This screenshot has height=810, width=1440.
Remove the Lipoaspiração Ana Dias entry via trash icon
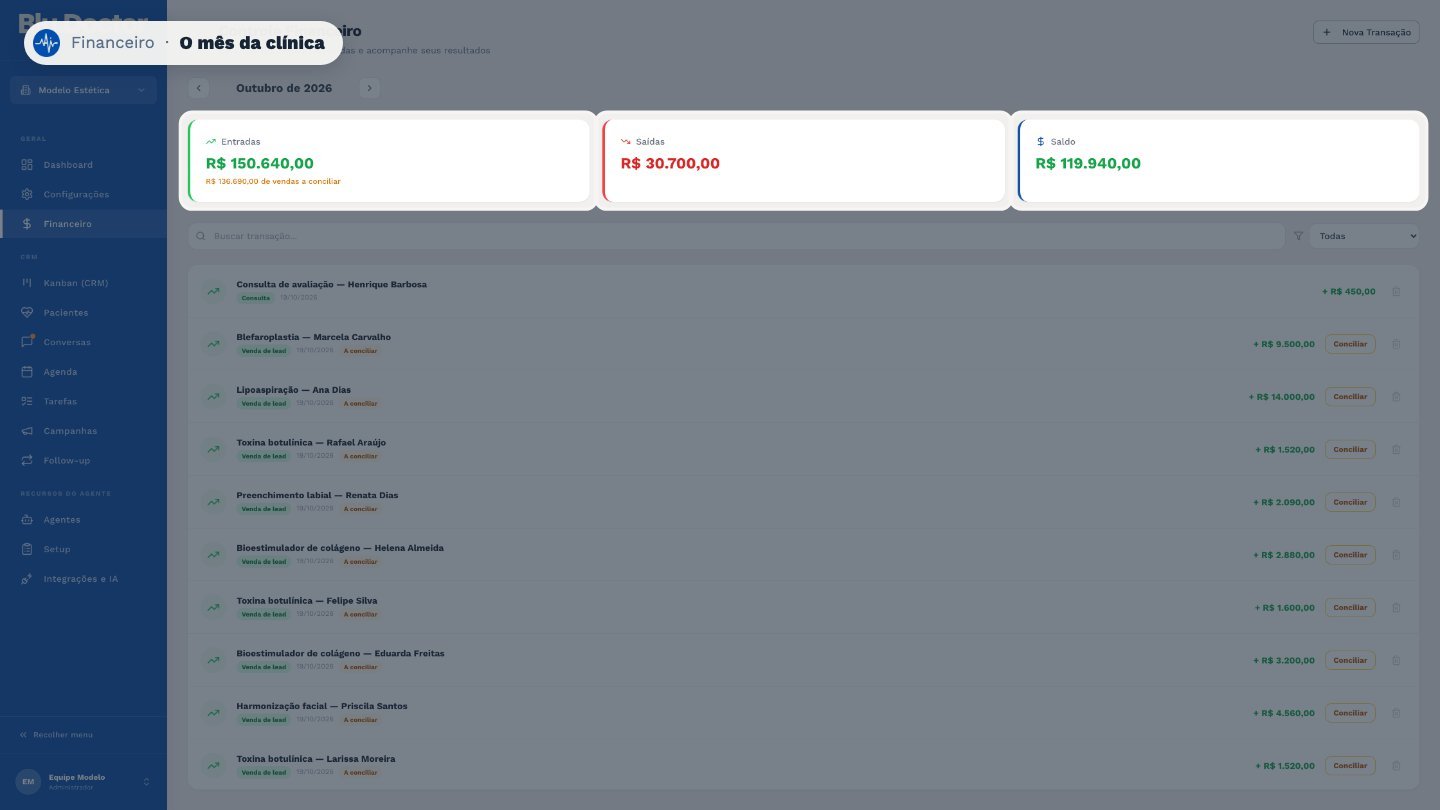1396,397
